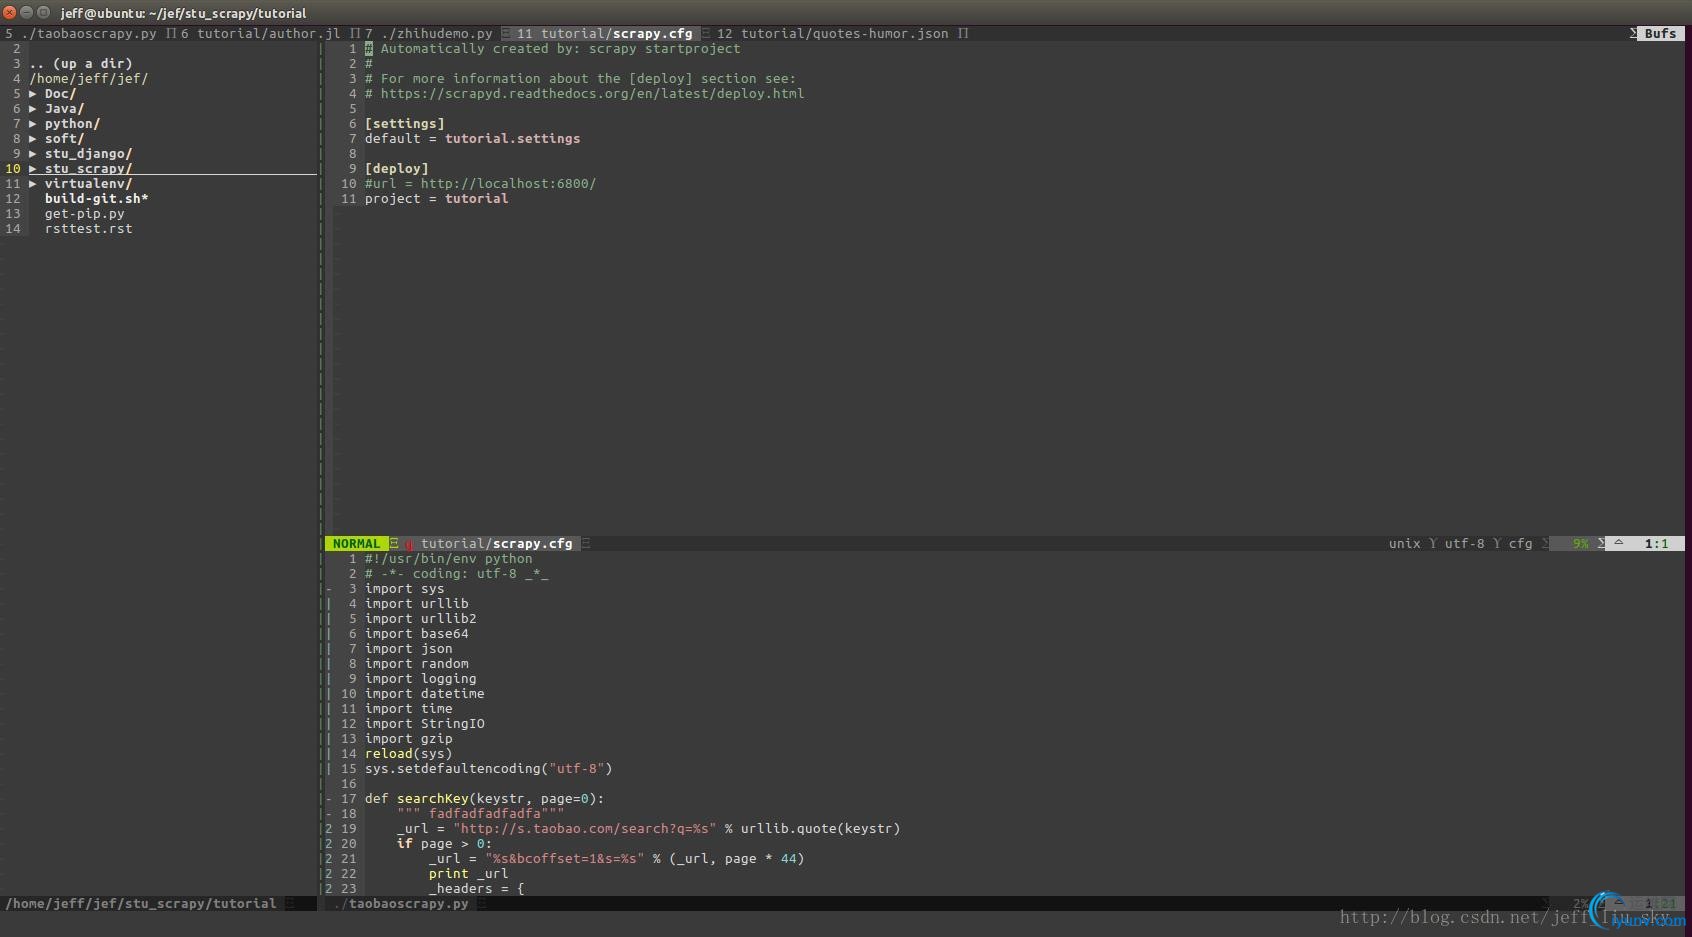Click the scrapyd.readthedocs.org deploy URL
1692x937 pixels.
click(x=592, y=94)
